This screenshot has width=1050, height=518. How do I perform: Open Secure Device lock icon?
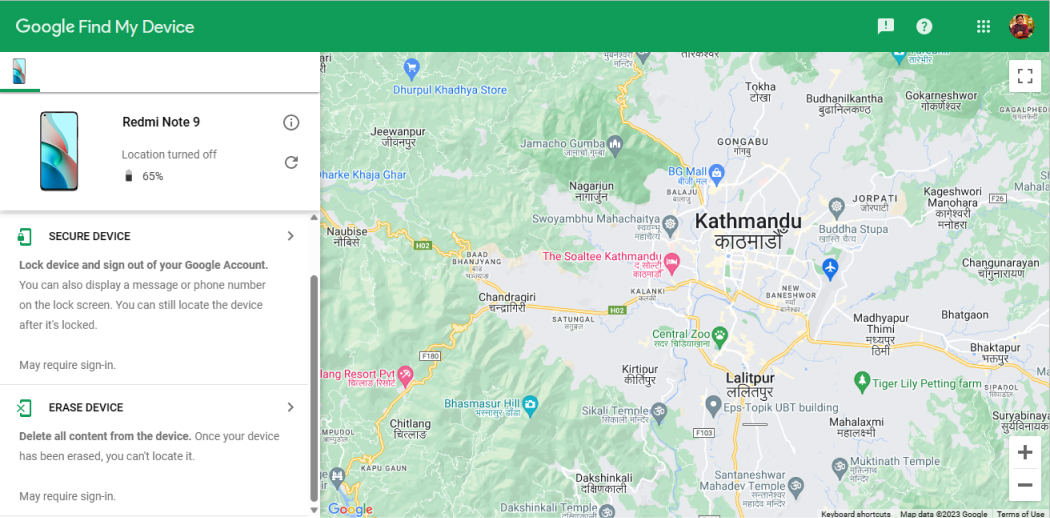(24, 236)
